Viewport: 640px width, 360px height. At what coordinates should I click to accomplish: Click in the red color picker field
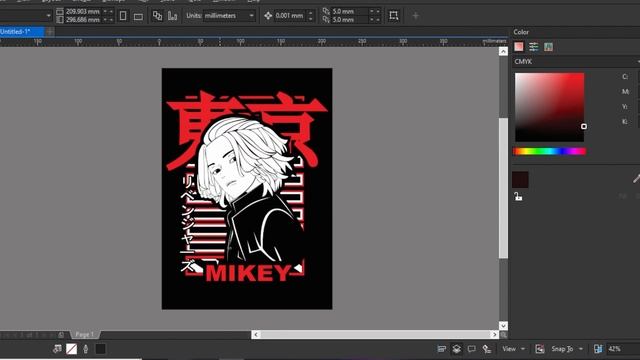pyautogui.click(x=549, y=107)
